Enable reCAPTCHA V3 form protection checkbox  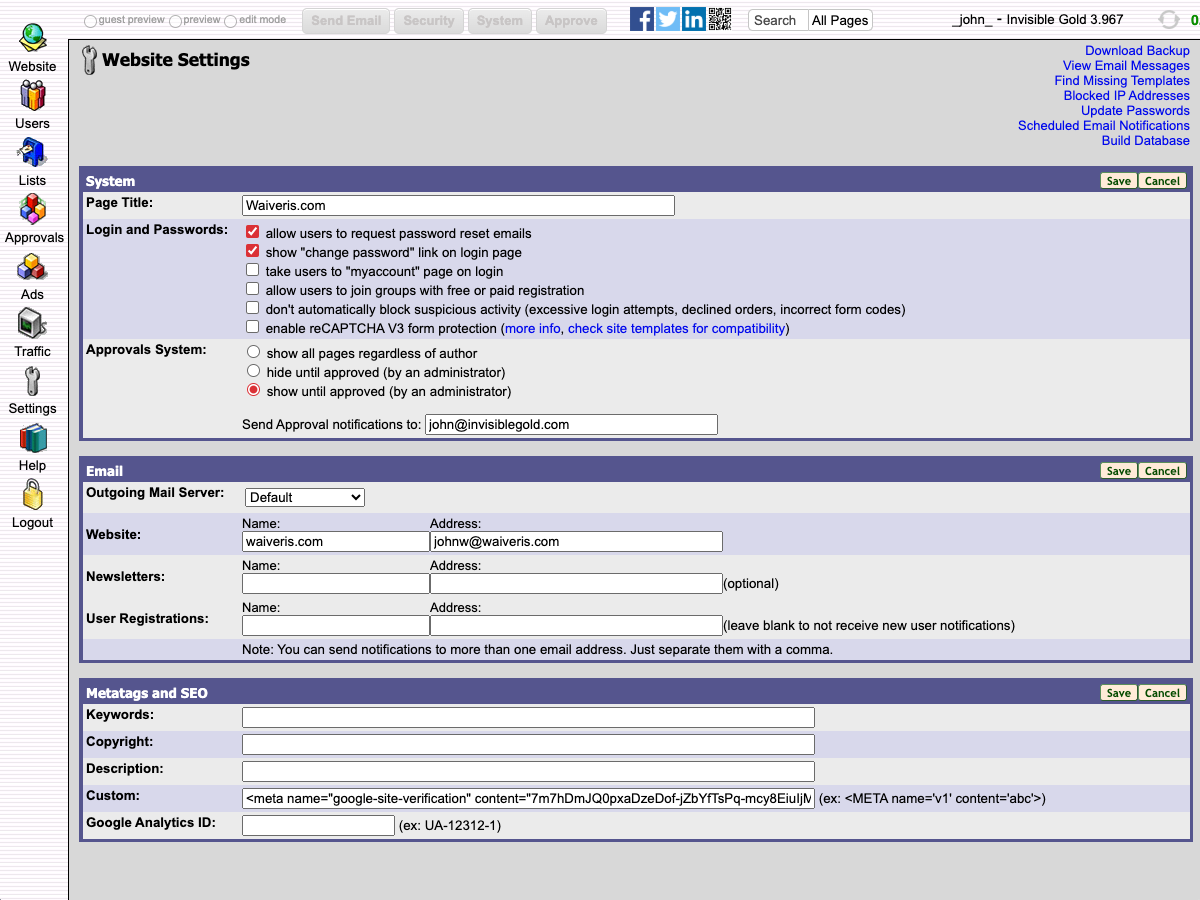pos(253,327)
